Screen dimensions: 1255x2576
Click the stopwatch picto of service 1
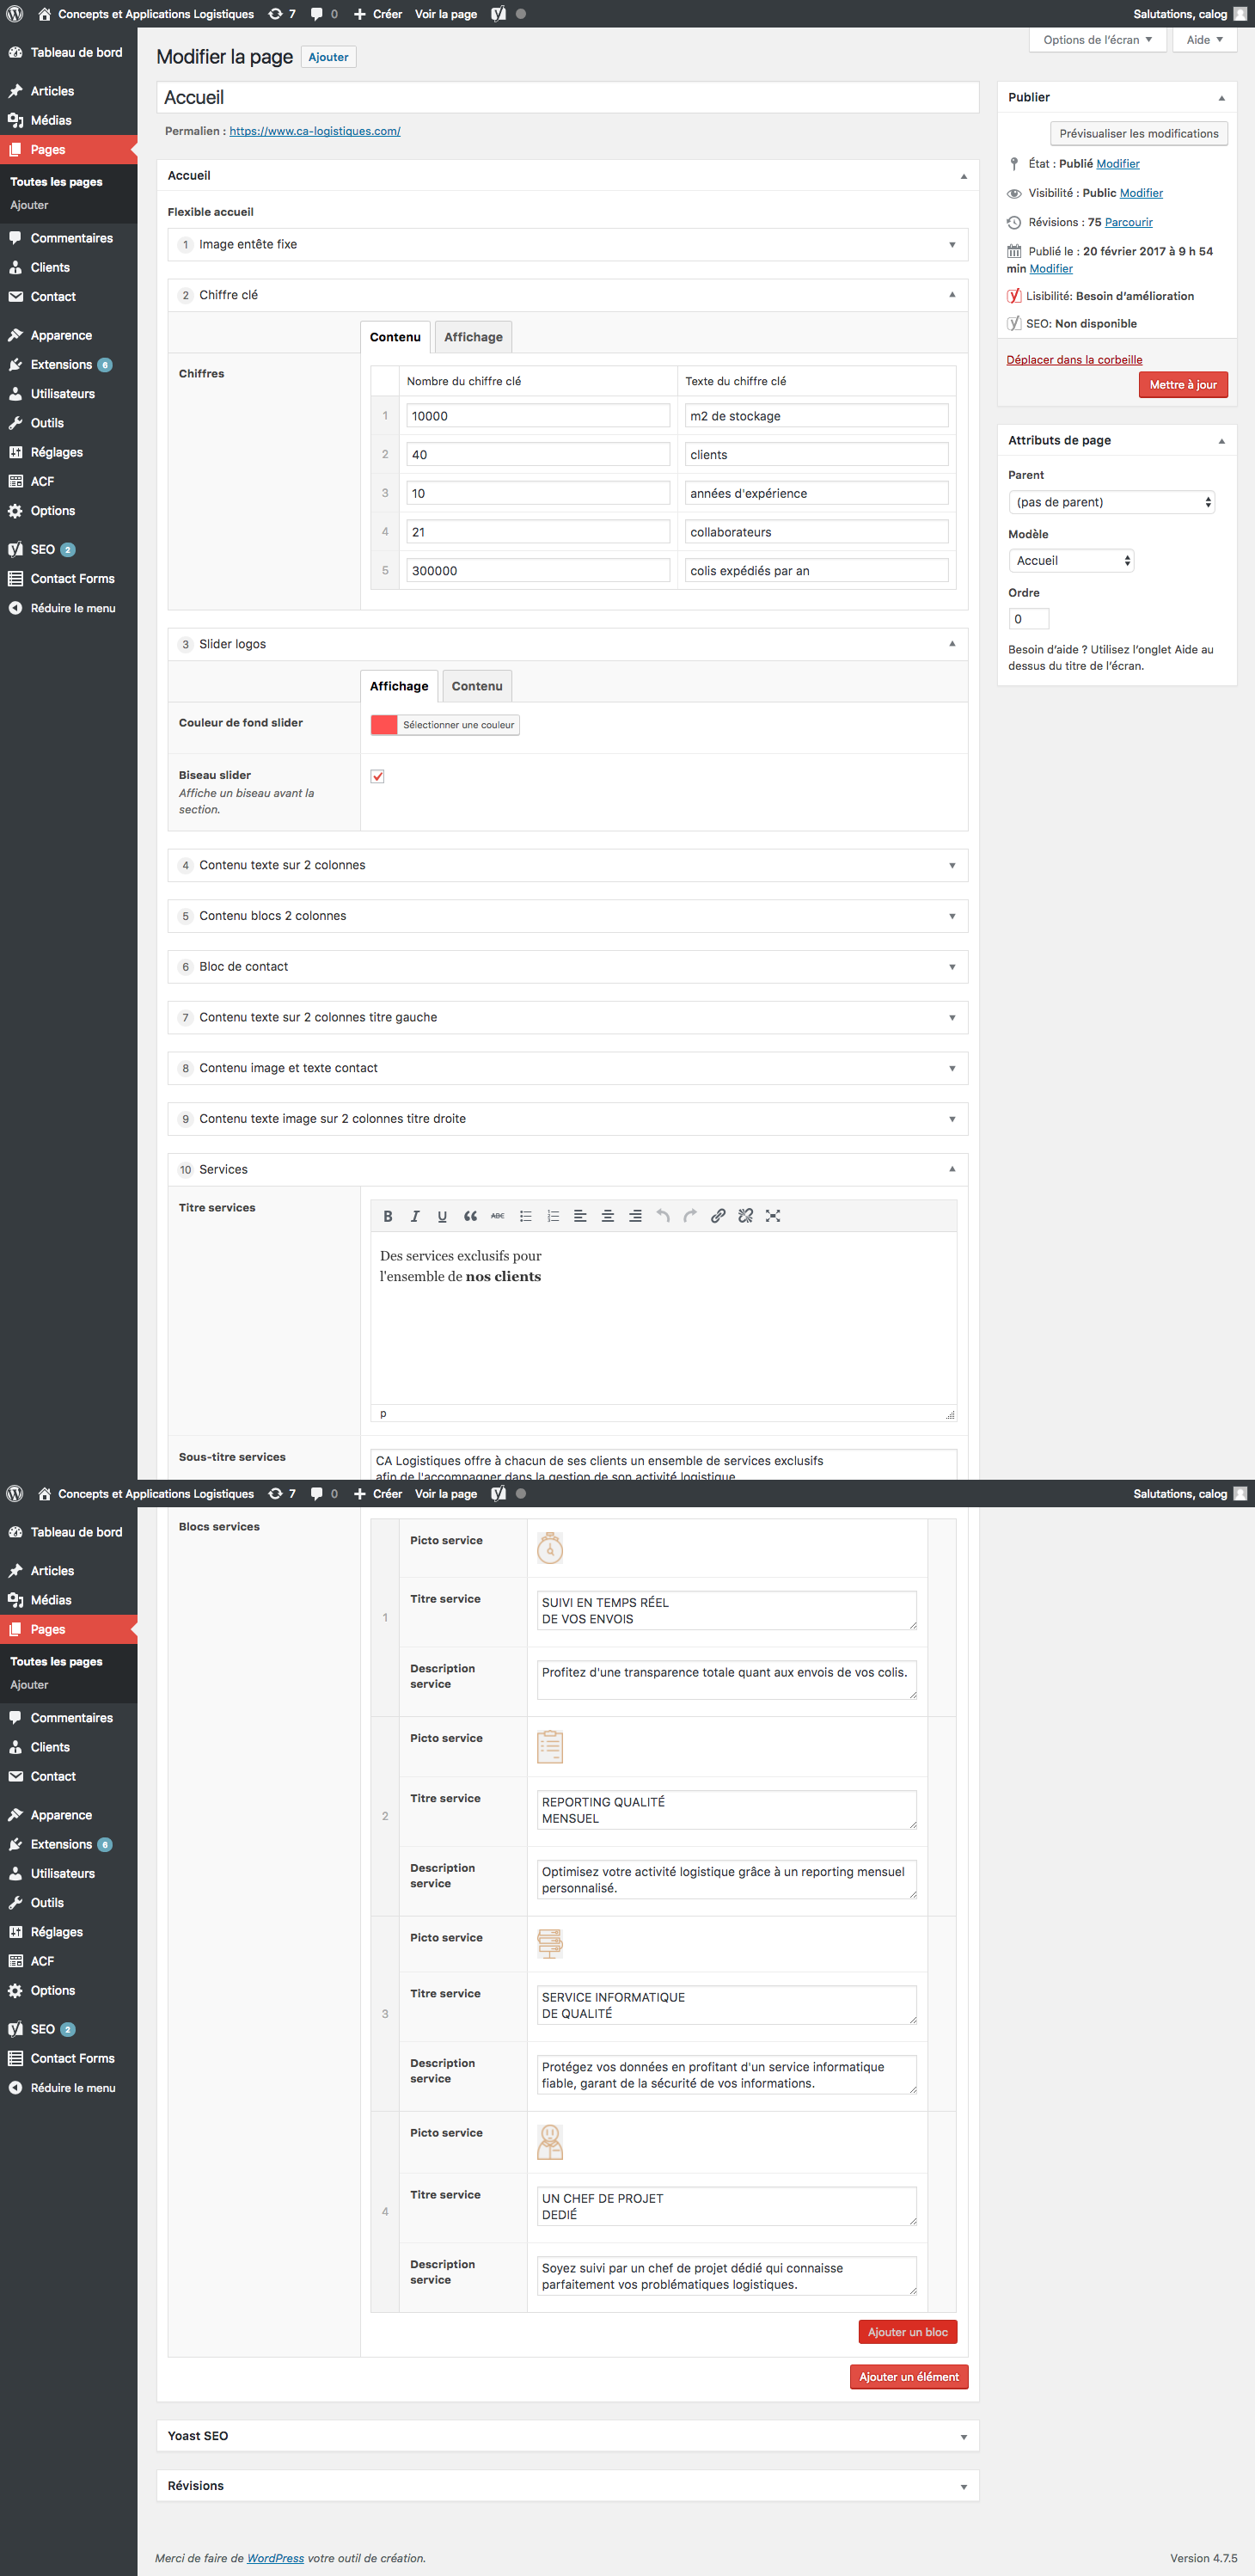click(550, 1548)
